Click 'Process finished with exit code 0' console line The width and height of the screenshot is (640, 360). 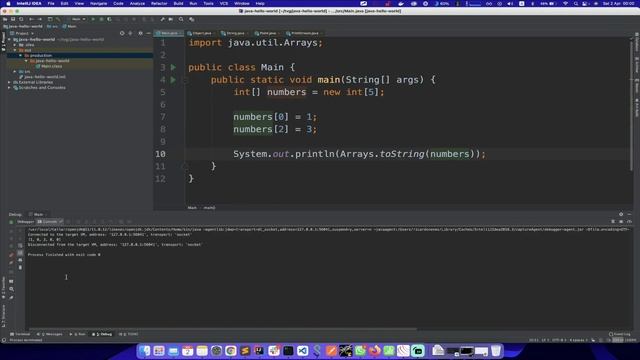tap(64, 255)
